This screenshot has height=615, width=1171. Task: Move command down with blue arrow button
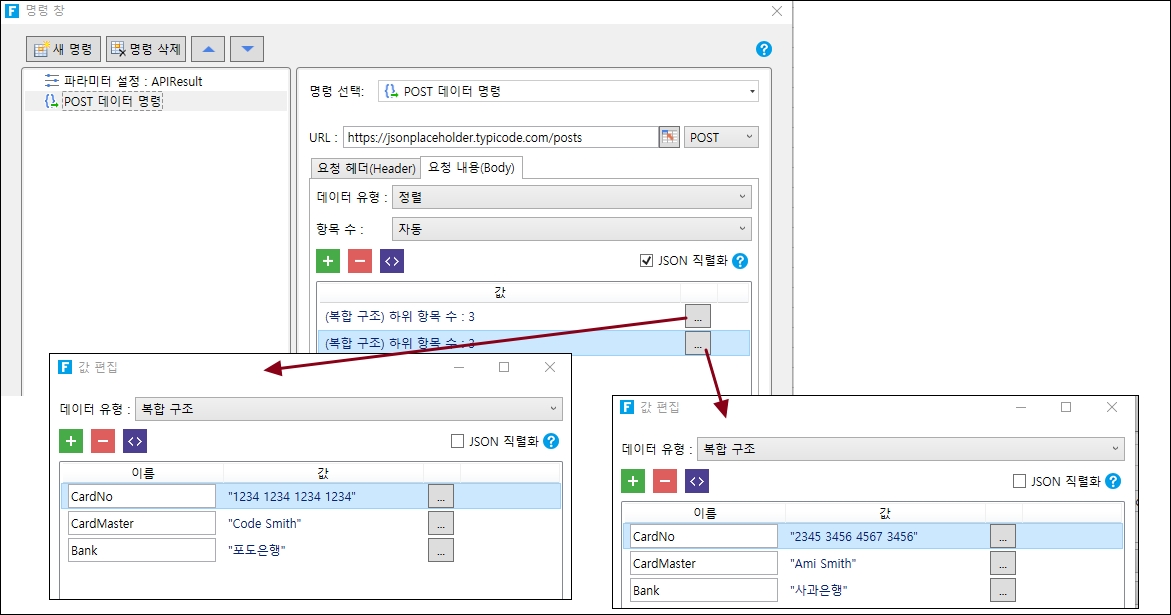(x=247, y=49)
